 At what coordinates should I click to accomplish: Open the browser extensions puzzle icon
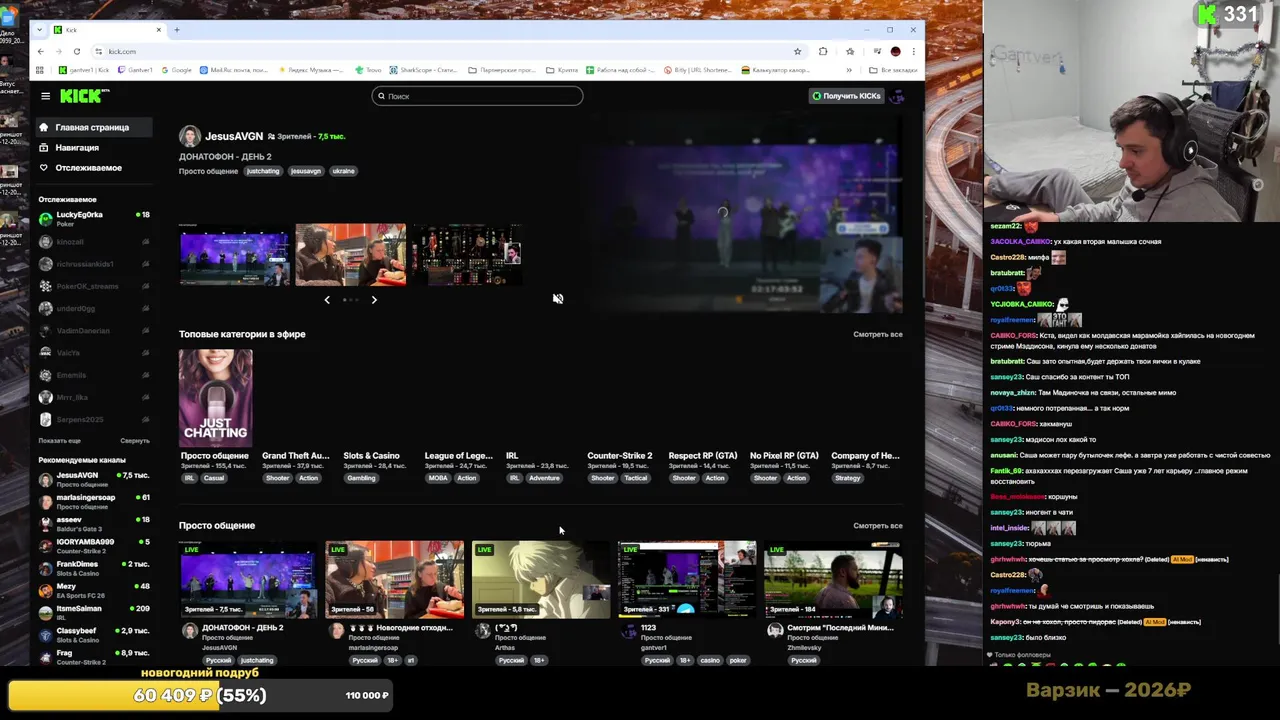tap(823, 51)
